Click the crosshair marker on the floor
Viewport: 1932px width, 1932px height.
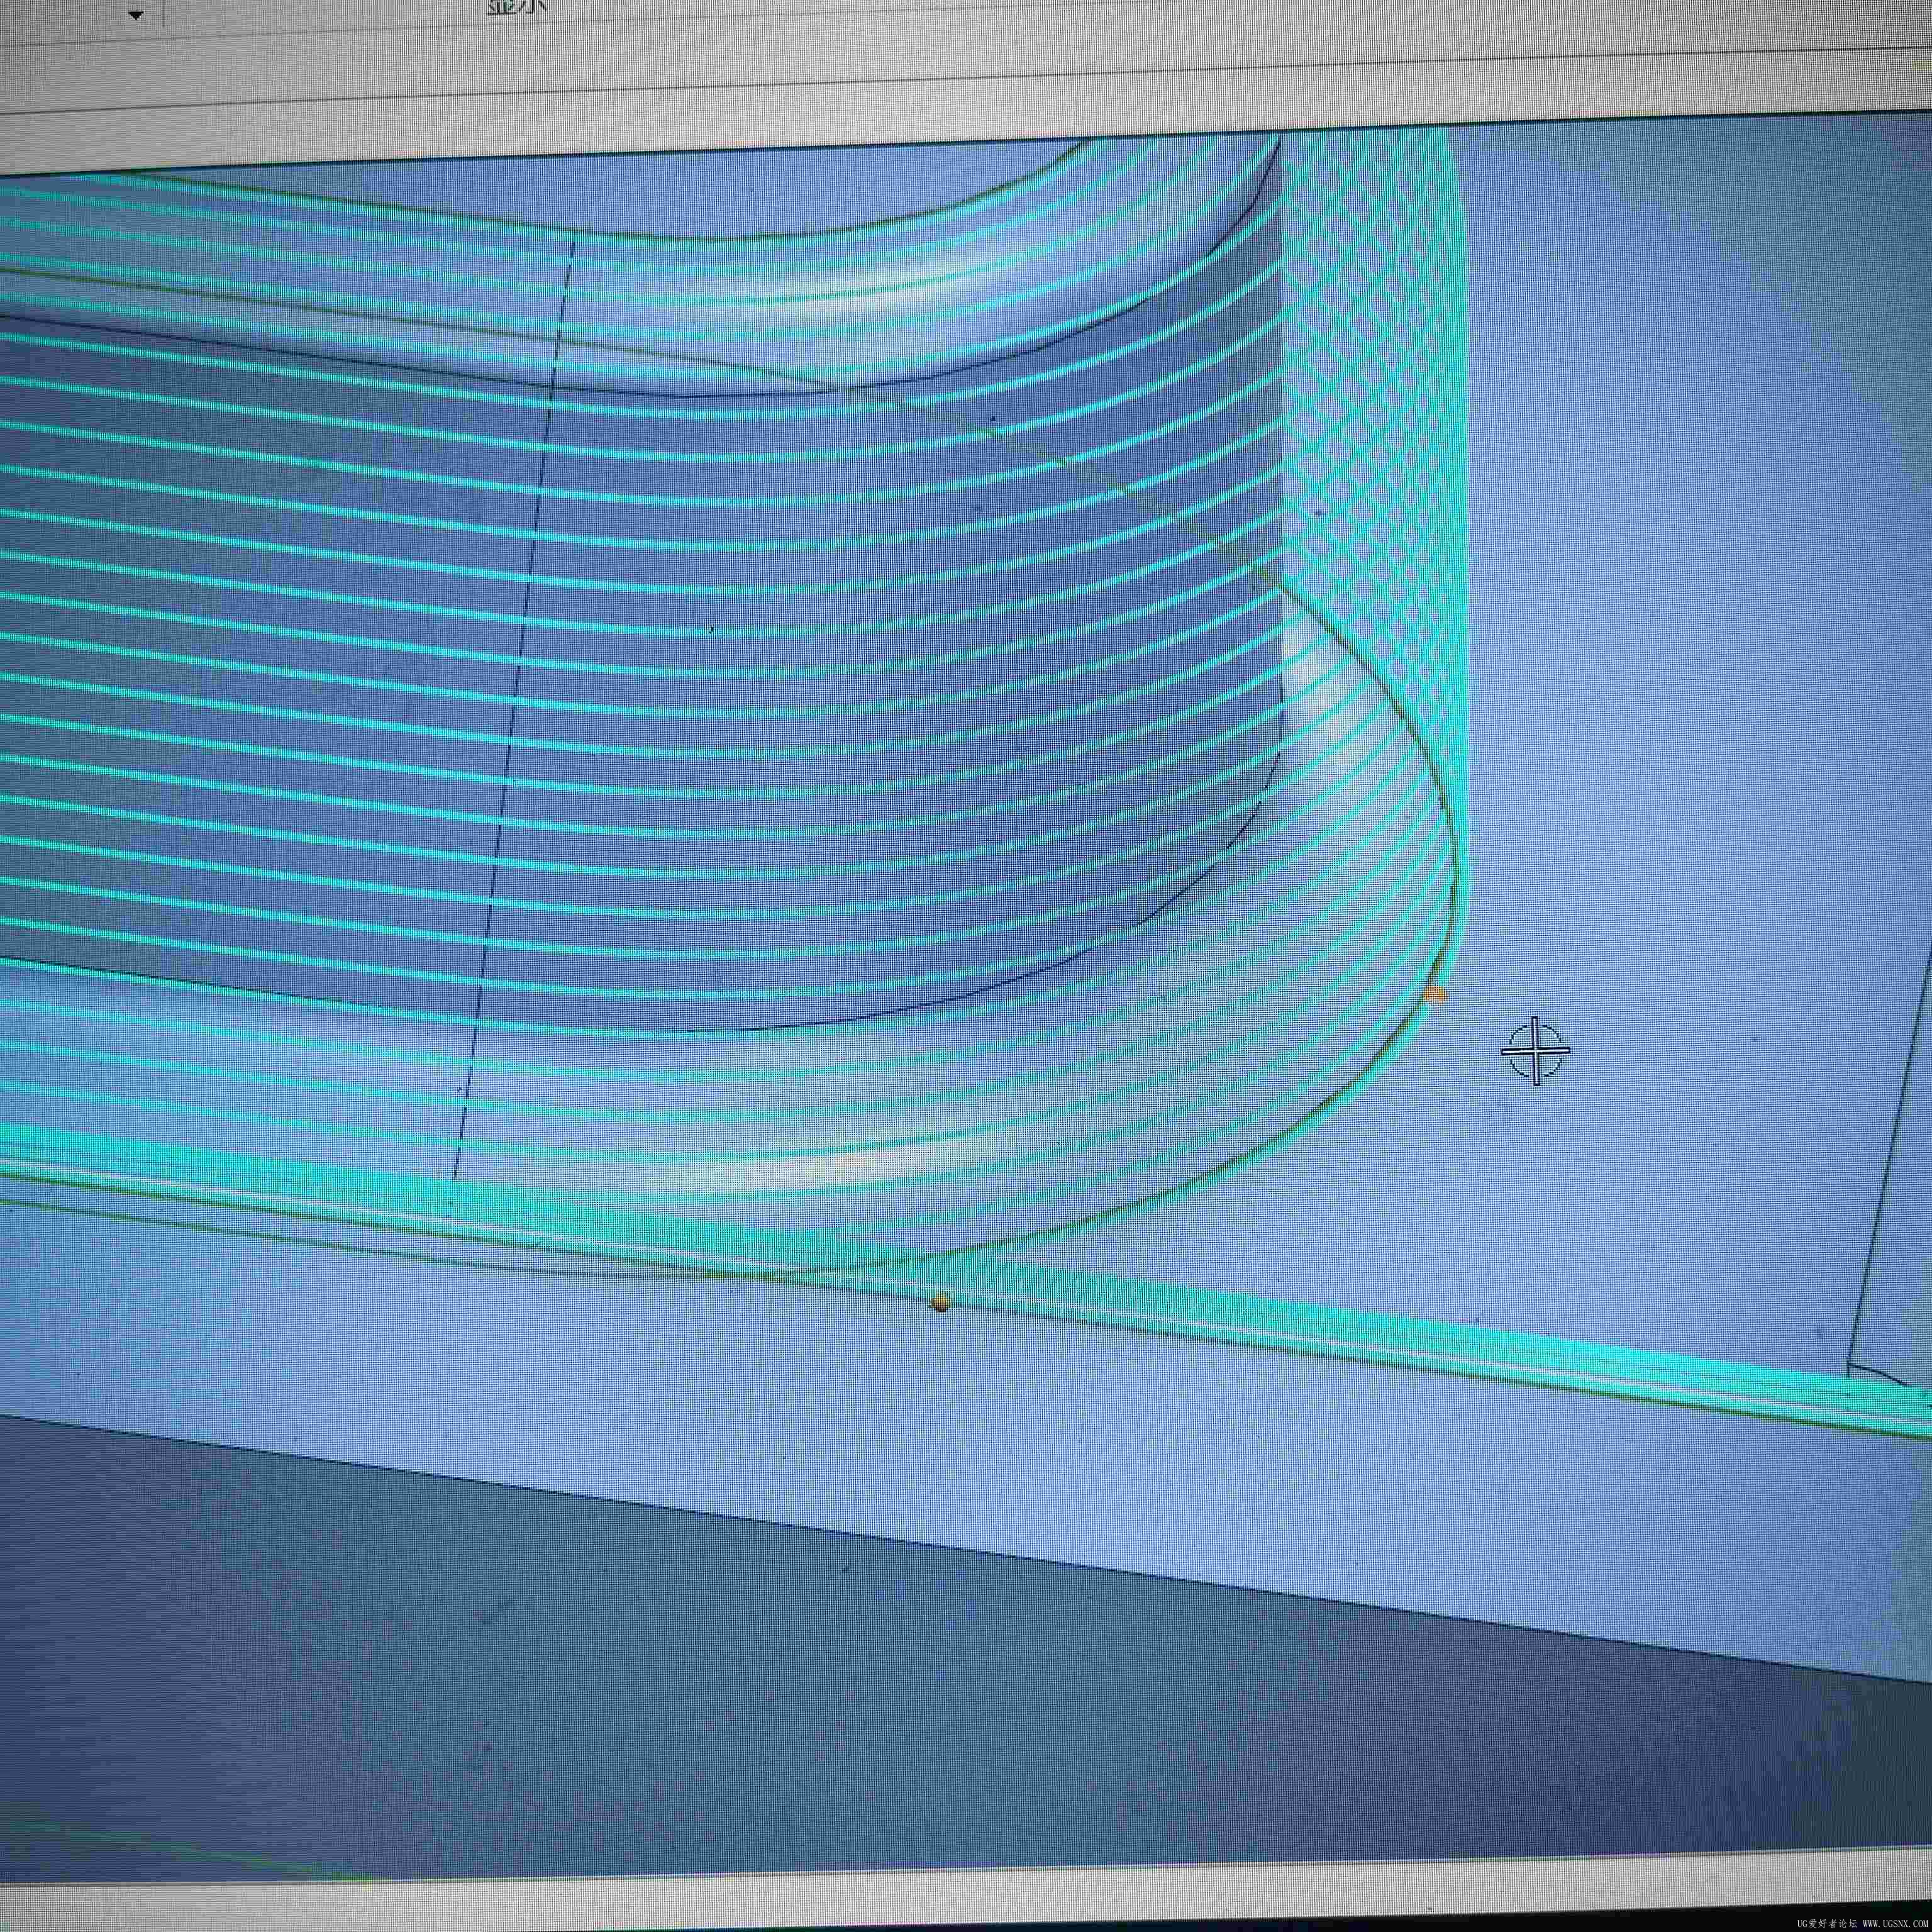tap(1536, 1050)
